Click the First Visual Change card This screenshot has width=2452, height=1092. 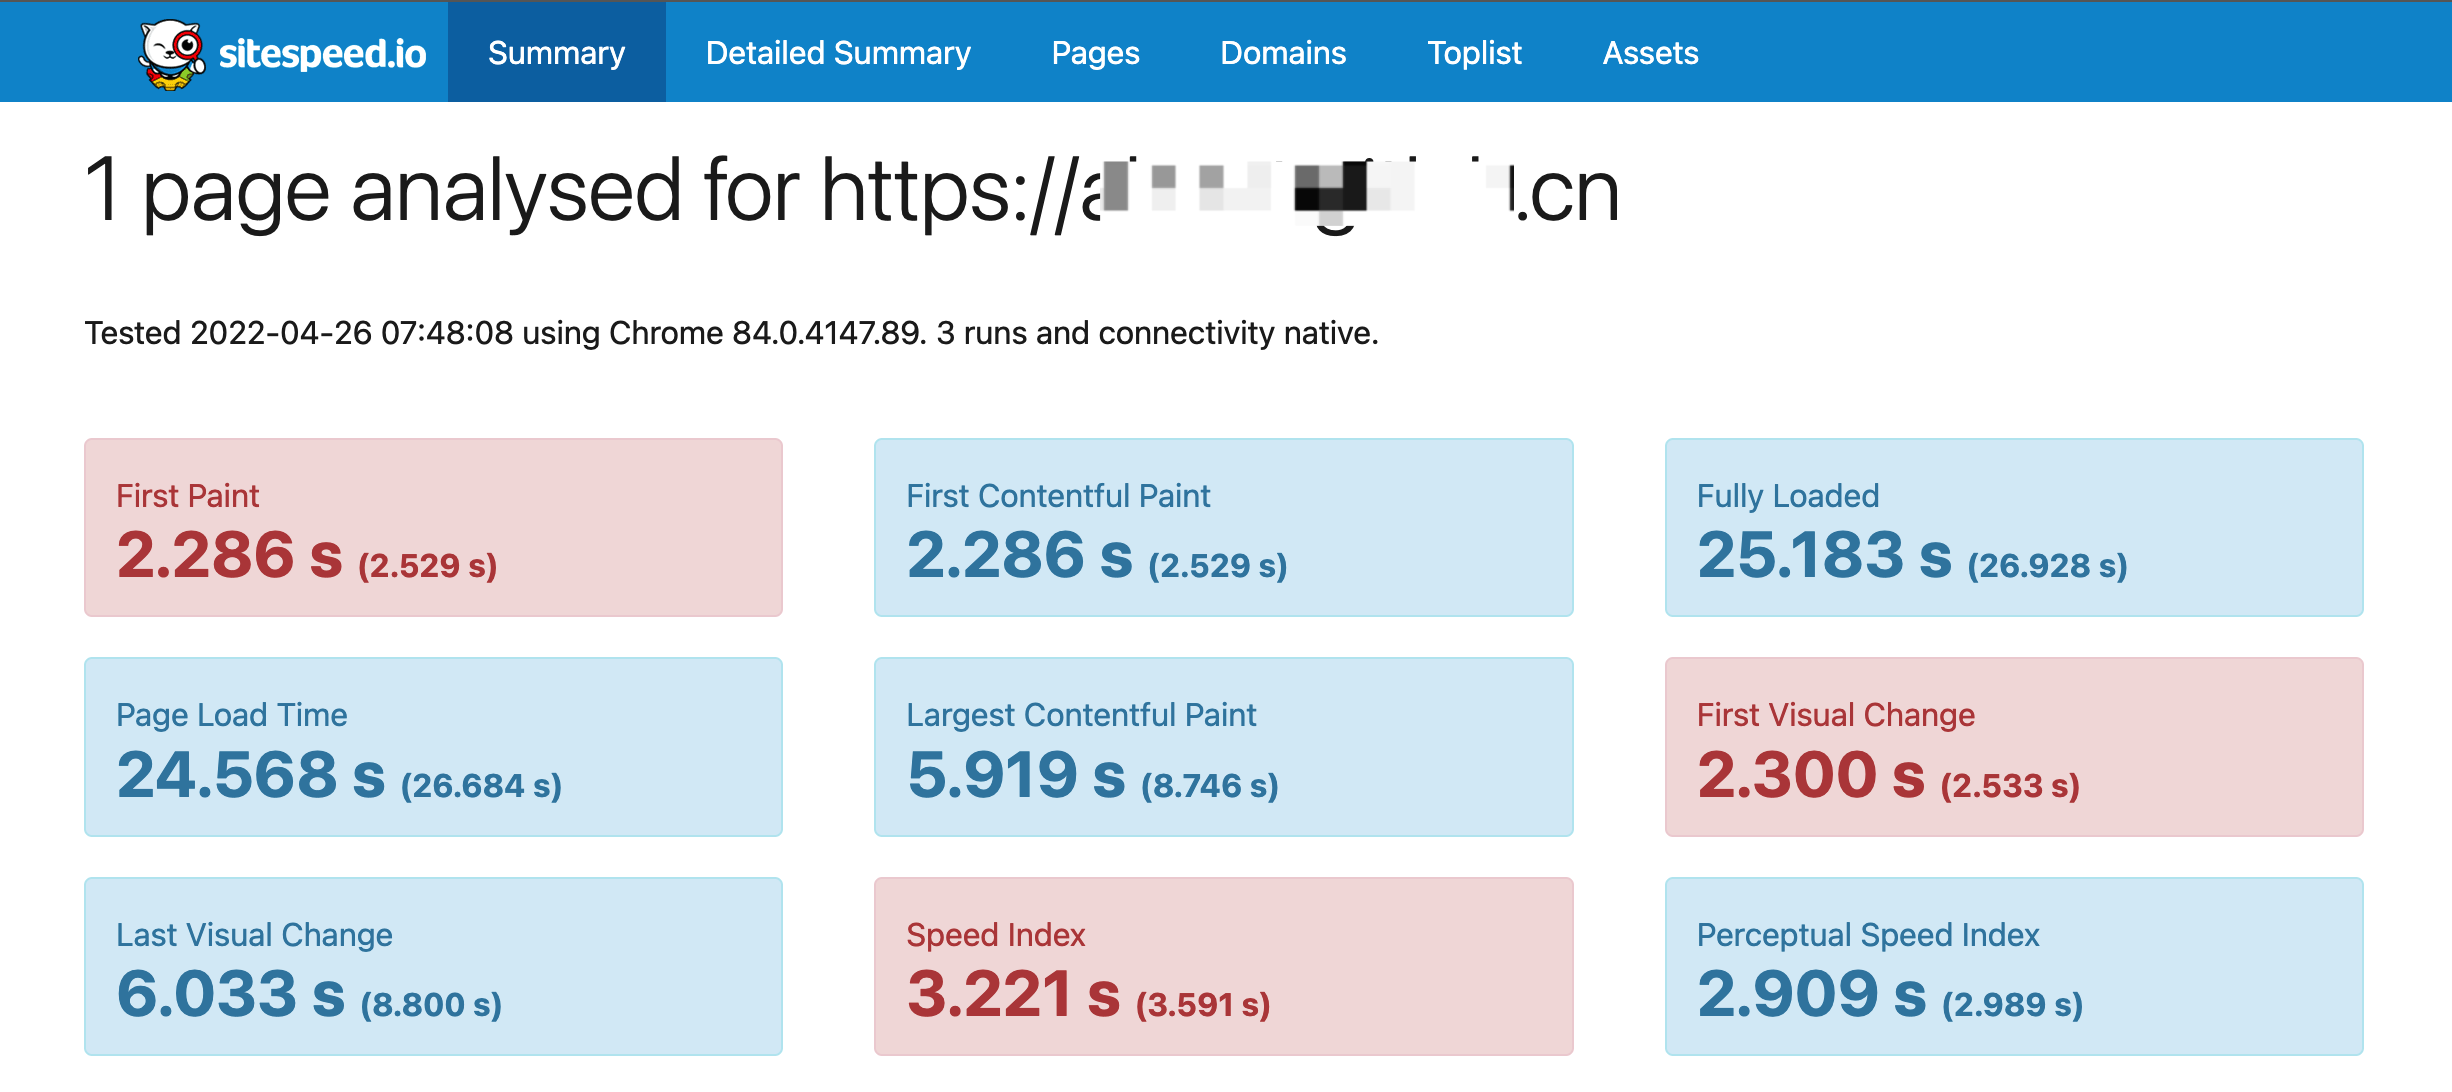tap(2013, 746)
